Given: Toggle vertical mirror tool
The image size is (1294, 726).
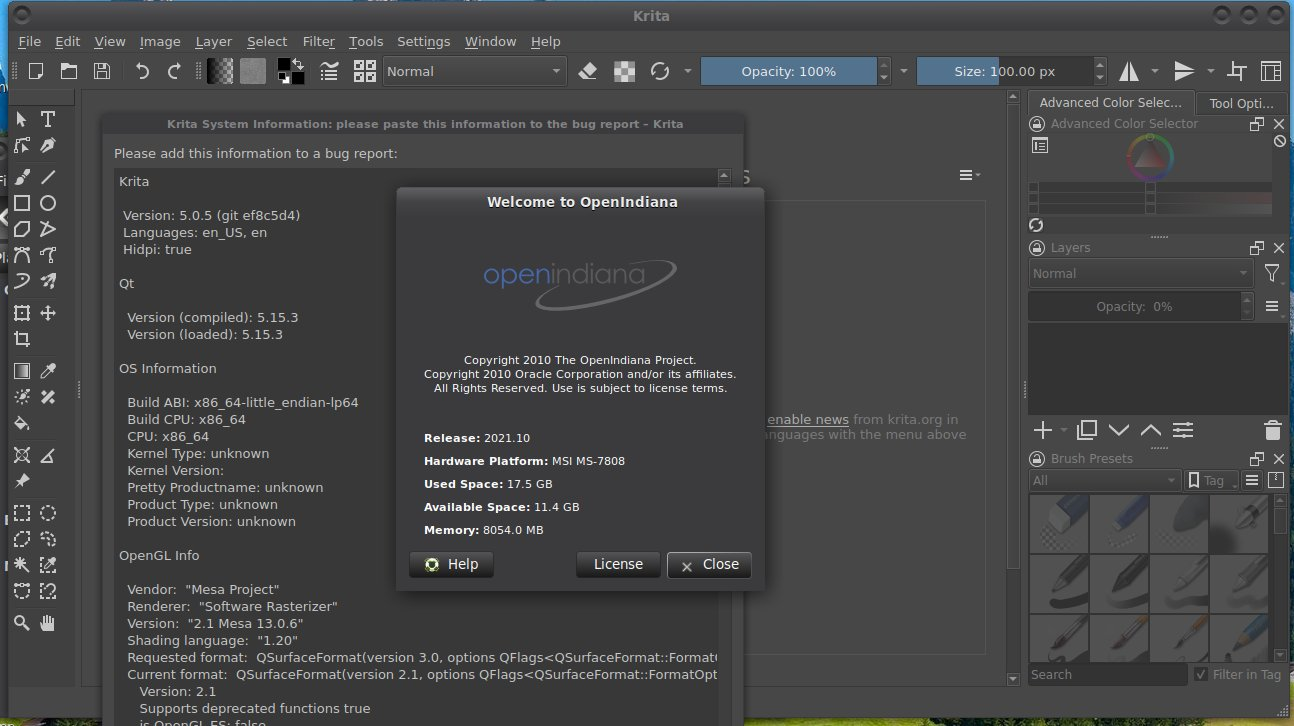Looking at the screenshot, I should [x=1184, y=71].
